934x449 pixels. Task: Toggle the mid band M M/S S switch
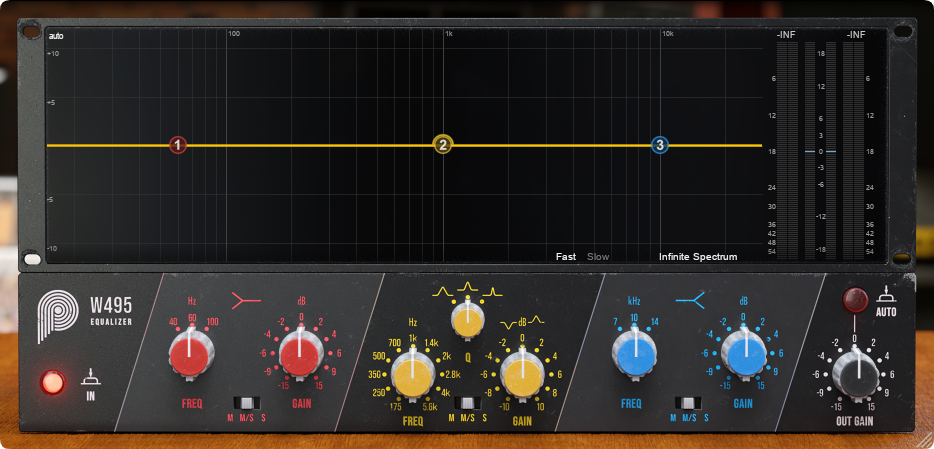tap(466, 403)
